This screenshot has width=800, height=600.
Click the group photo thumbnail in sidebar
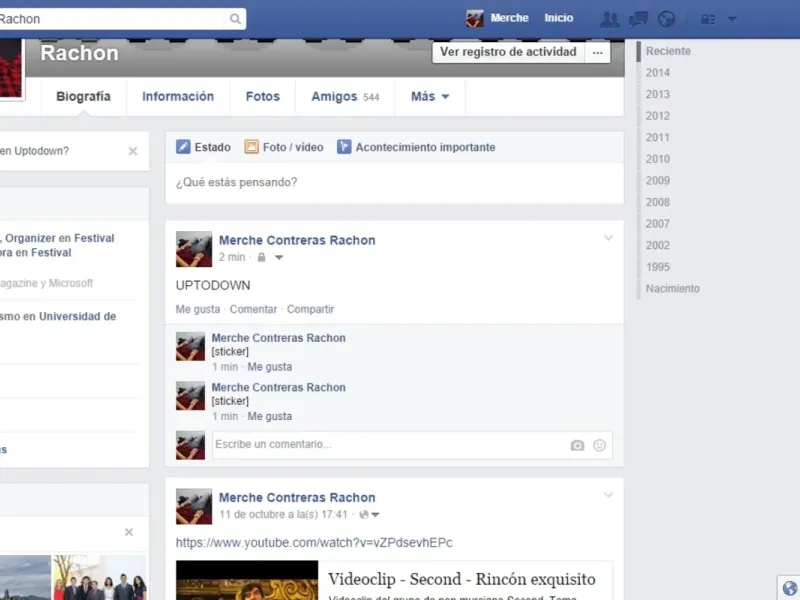(x=100, y=578)
